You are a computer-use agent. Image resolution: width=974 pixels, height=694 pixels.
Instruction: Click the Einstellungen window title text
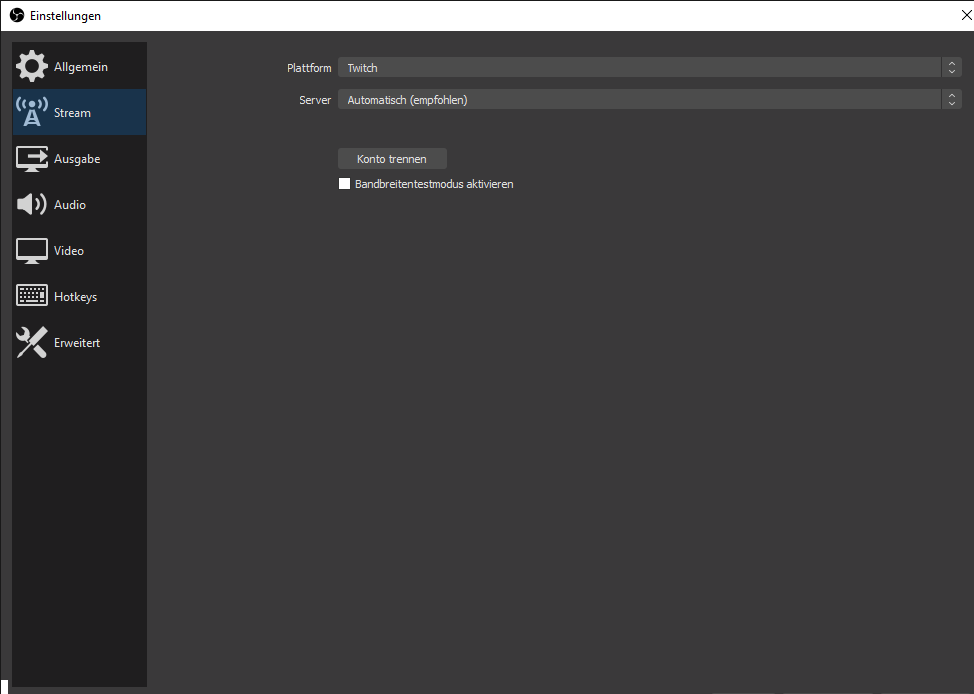[x=65, y=16]
